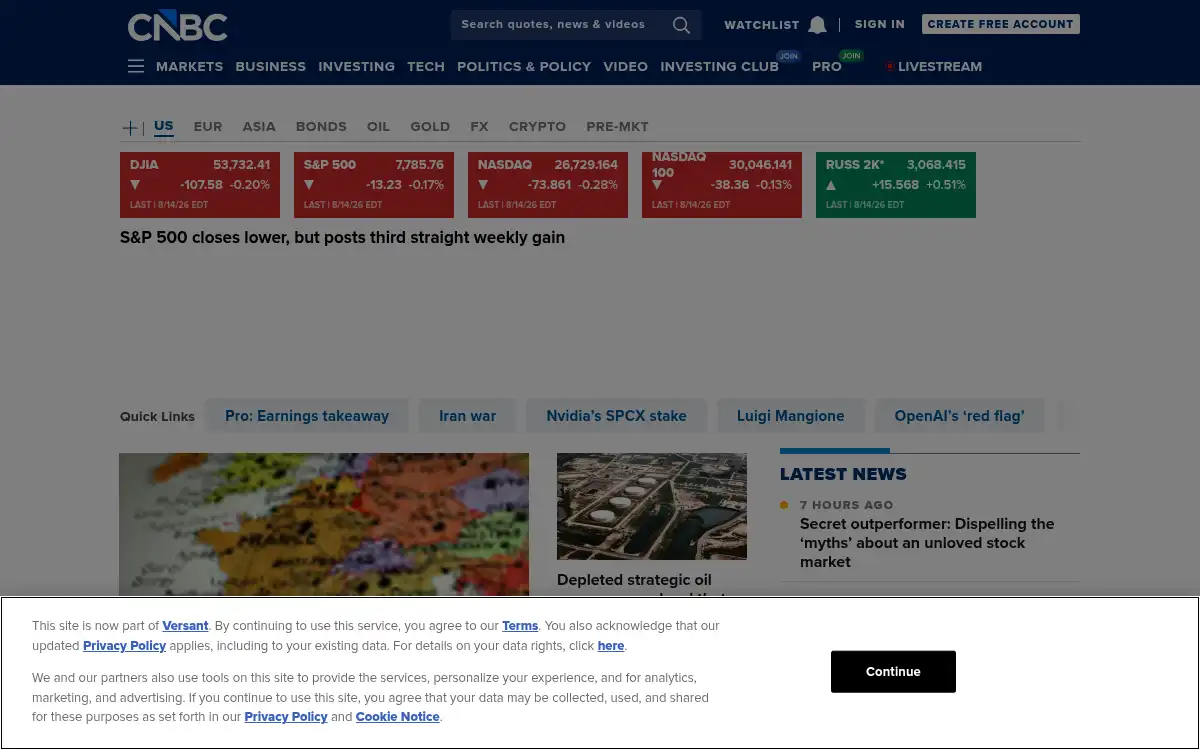Open the PRO menu item
This screenshot has width=1200, height=750.
coord(827,66)
